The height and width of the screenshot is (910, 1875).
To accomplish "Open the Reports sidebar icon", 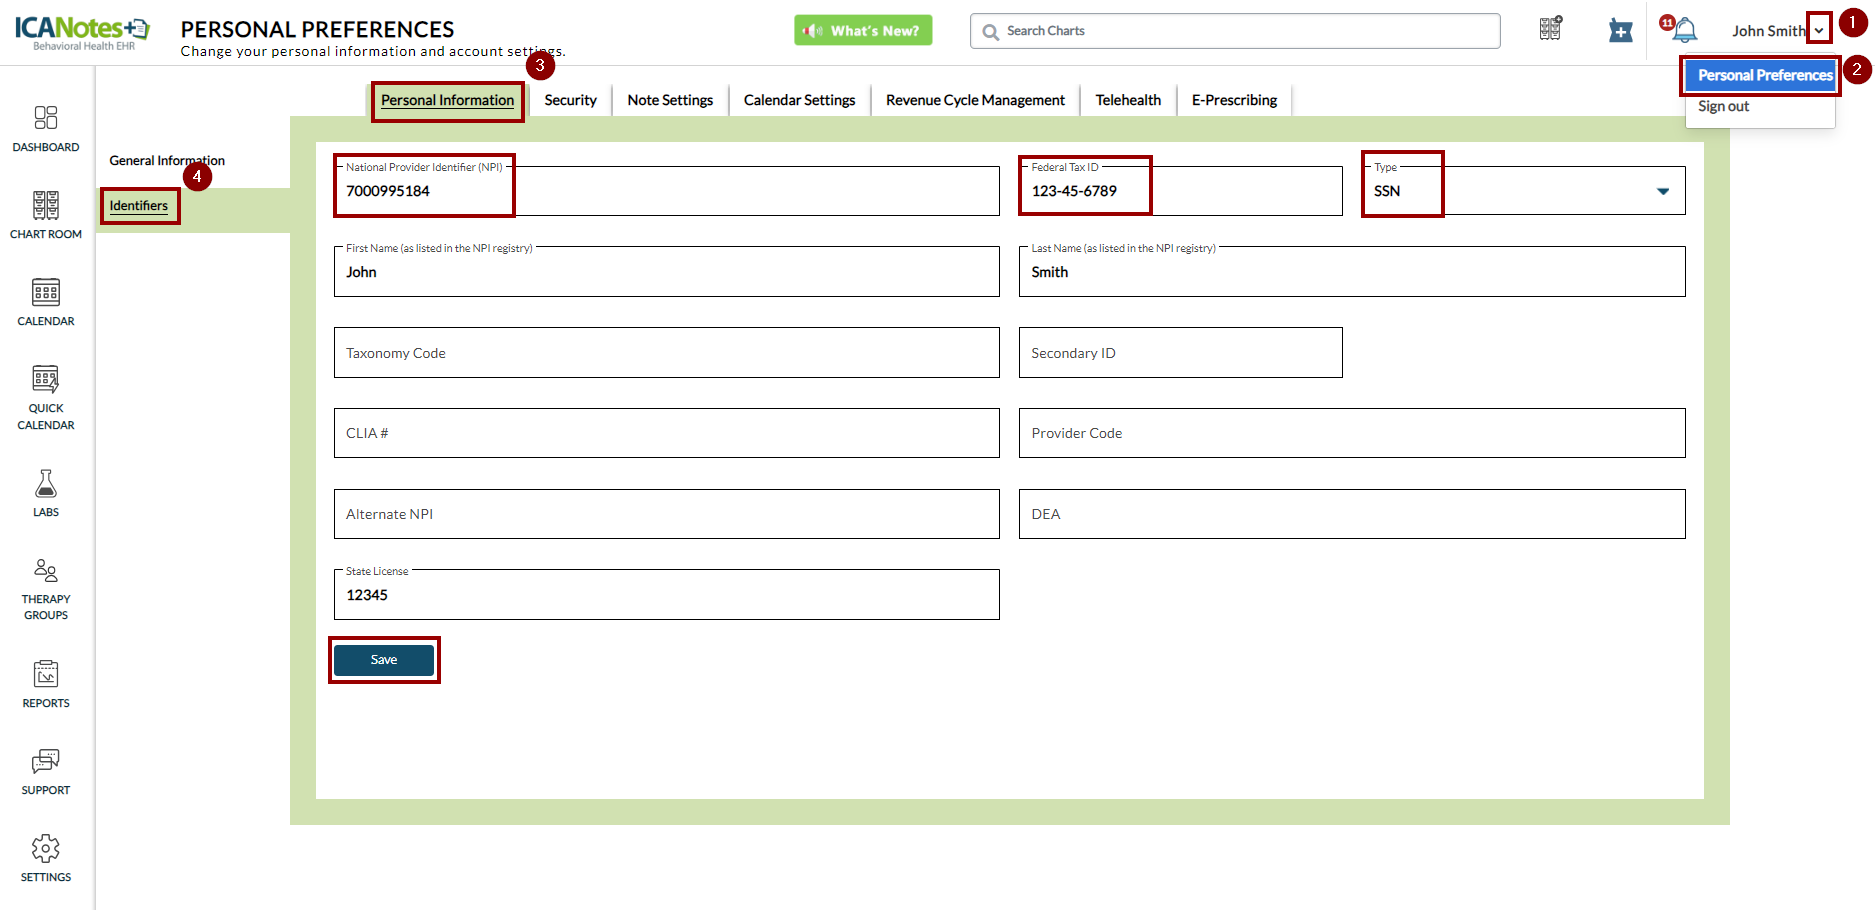I will pos(46,675).
